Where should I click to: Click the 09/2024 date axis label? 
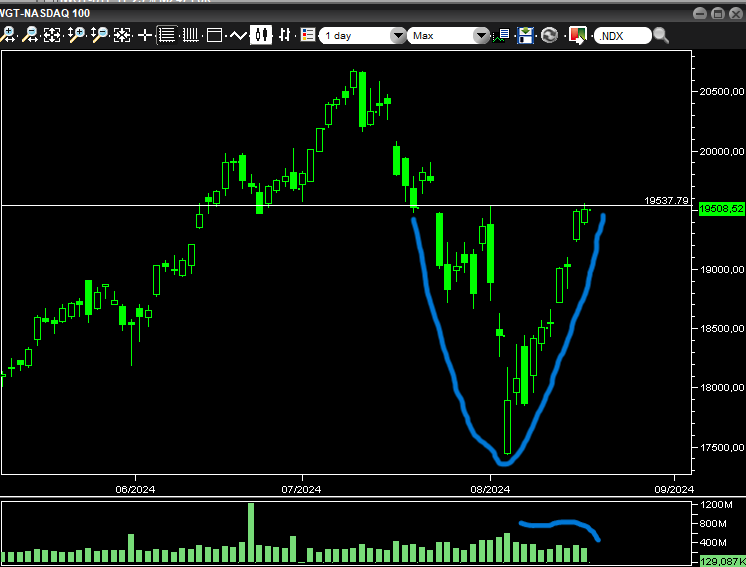674,489
